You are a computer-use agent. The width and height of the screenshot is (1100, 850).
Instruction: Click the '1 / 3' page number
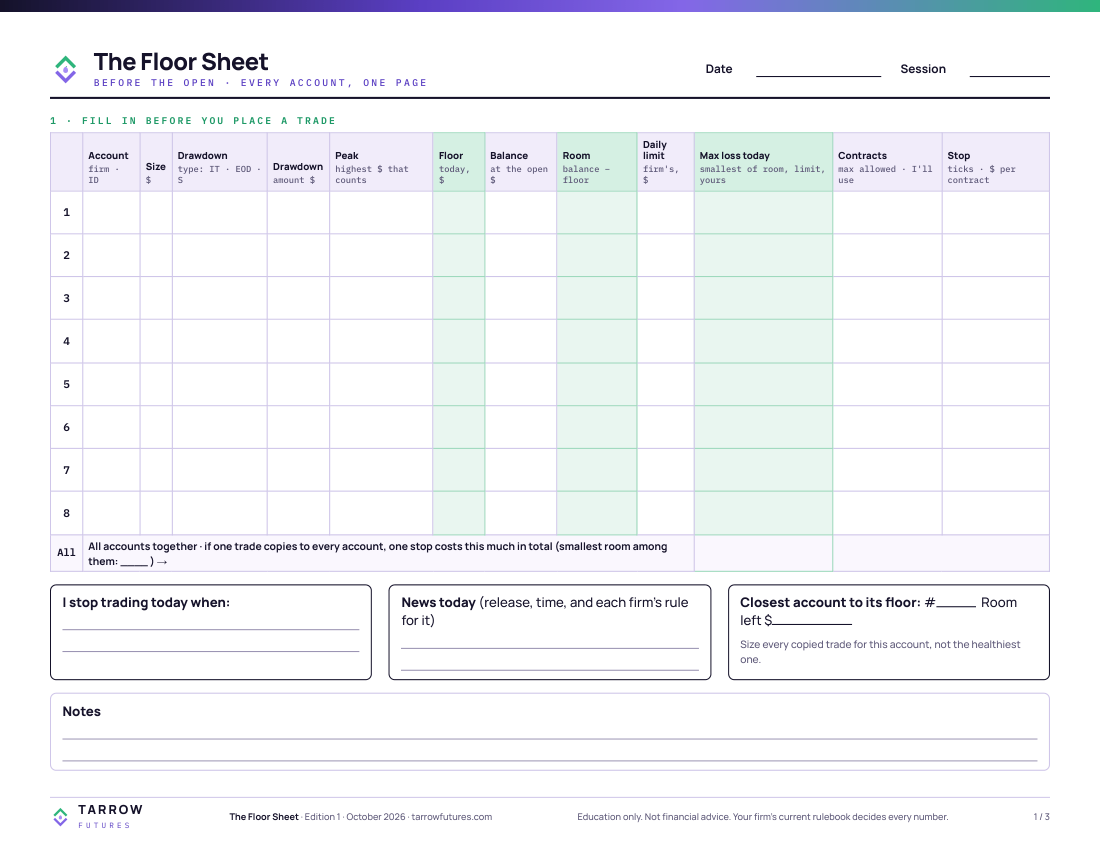tap(1041, 816)
